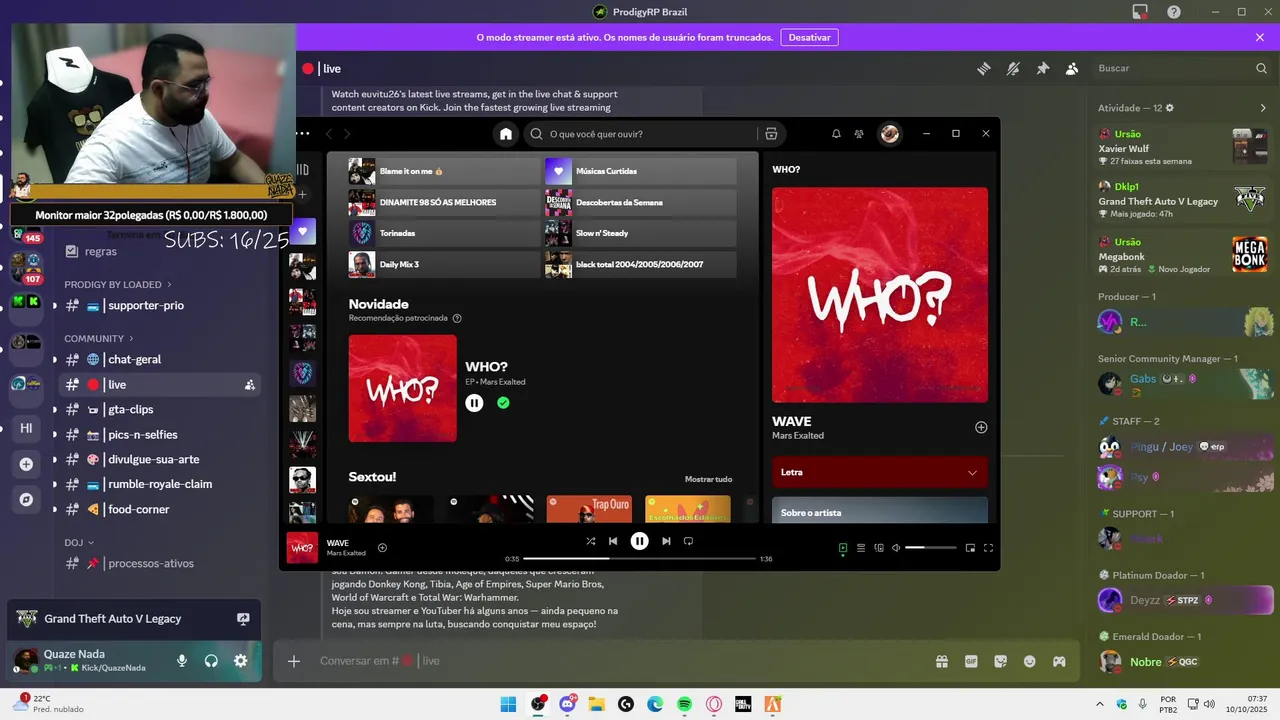This screenshot has width=1280, height=720.
Task: Stream Grand Theft Auto V screen-share icon
Action: click(x=243, y=619)
